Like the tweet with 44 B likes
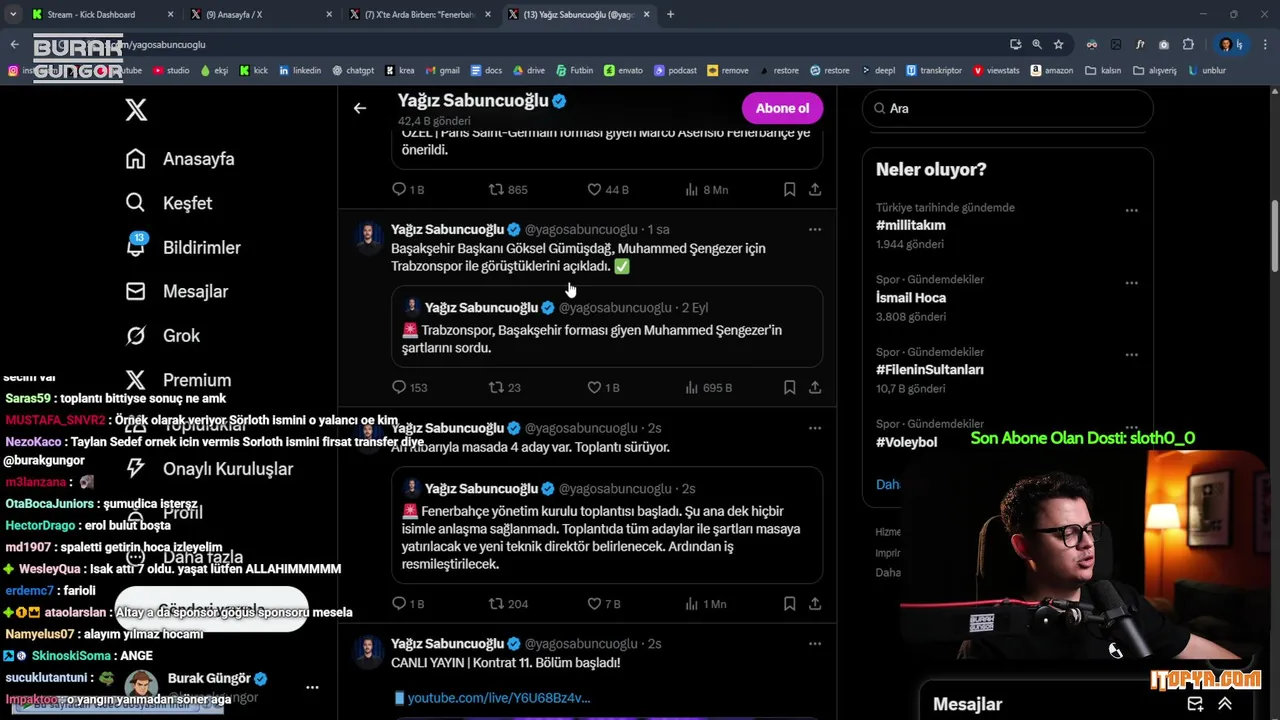The image size is (1280, 720). click(607, 189)
